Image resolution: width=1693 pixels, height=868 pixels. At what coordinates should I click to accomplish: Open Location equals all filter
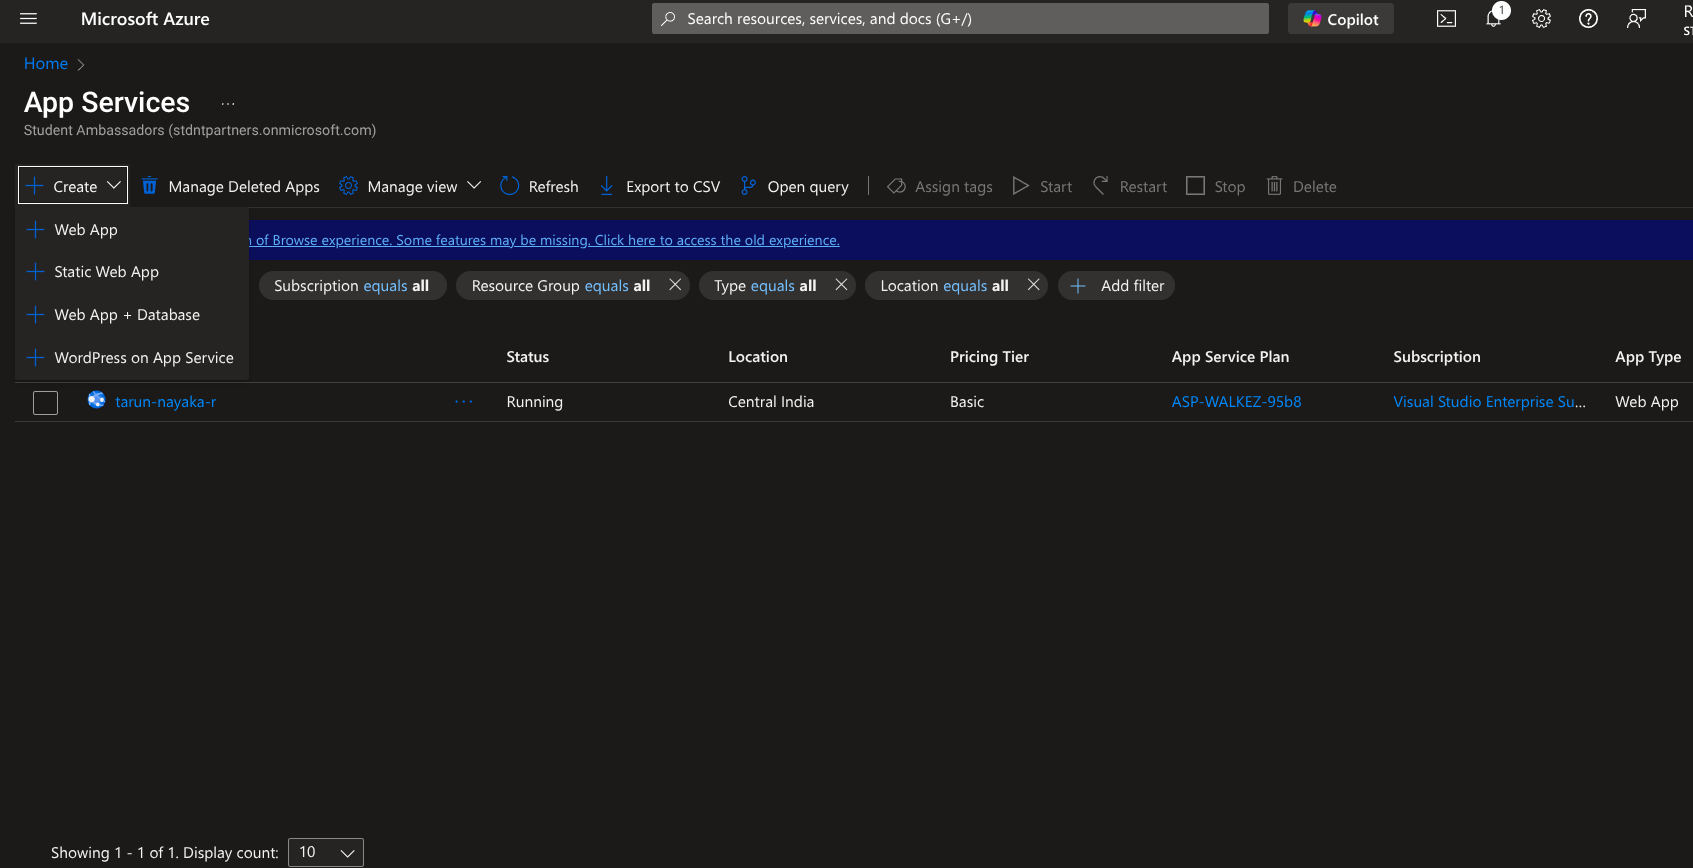(944, 286)
